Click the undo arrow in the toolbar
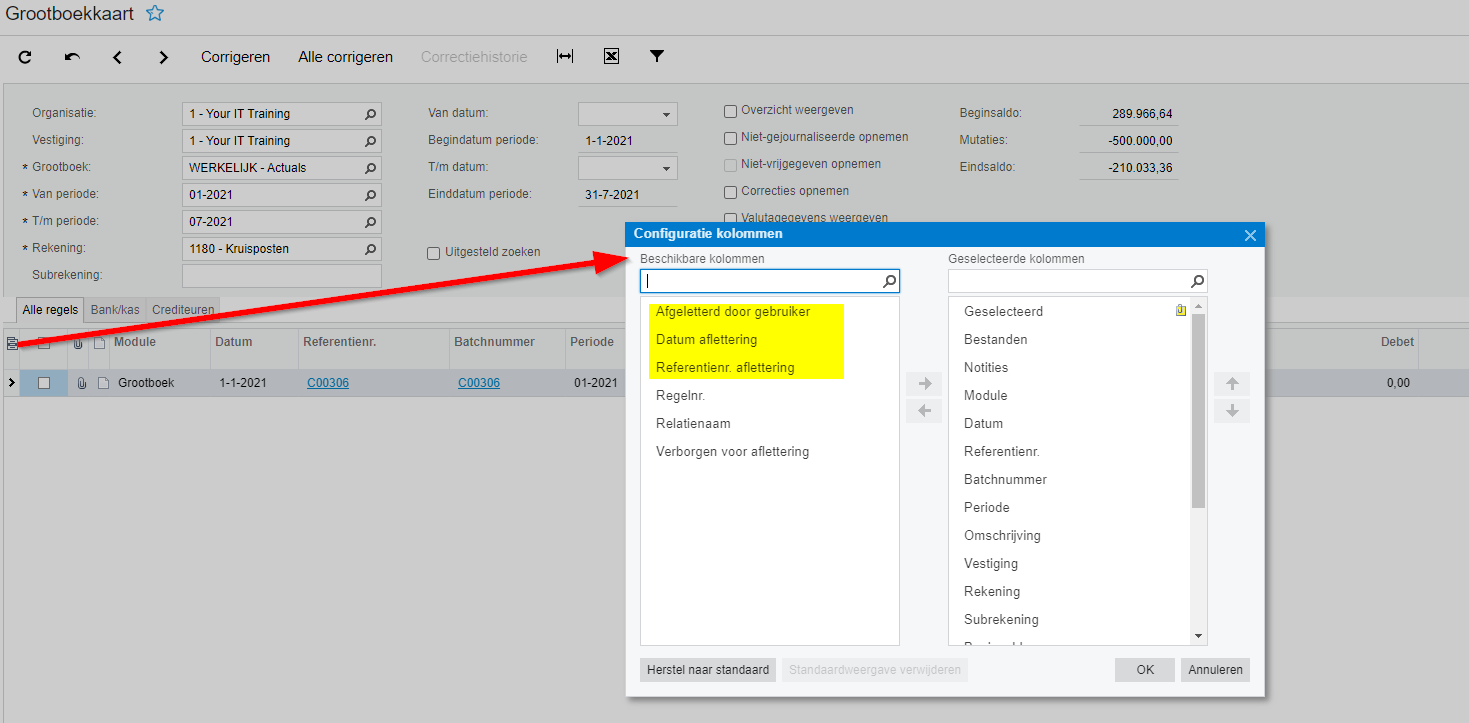This screenshot has height=723, width=1469. pyautogui.click(x=72, y=57)
